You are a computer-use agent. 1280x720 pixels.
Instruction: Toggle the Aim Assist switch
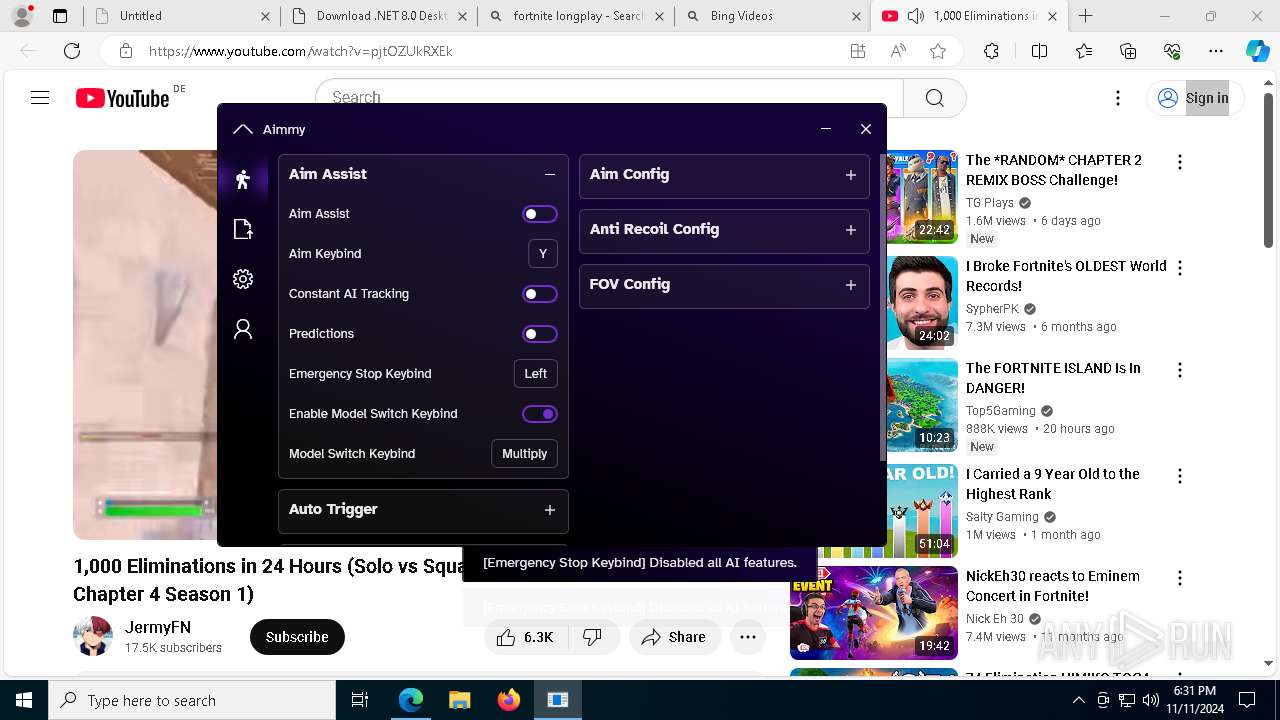click(540, 214)
